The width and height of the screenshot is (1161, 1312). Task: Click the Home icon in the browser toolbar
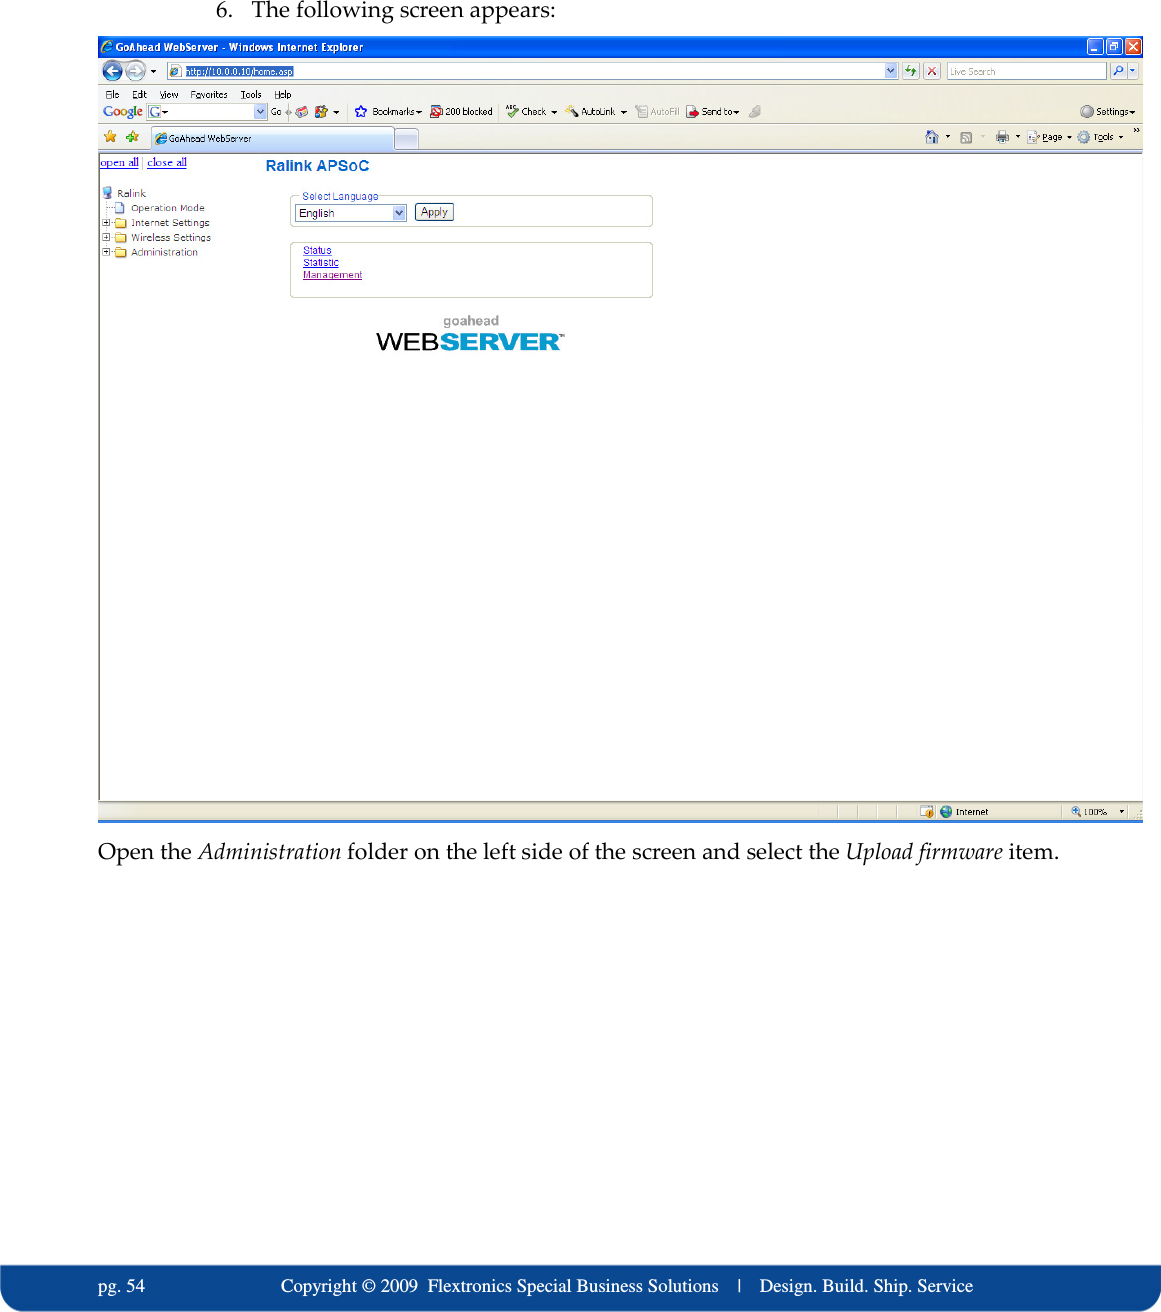[931, 136]
